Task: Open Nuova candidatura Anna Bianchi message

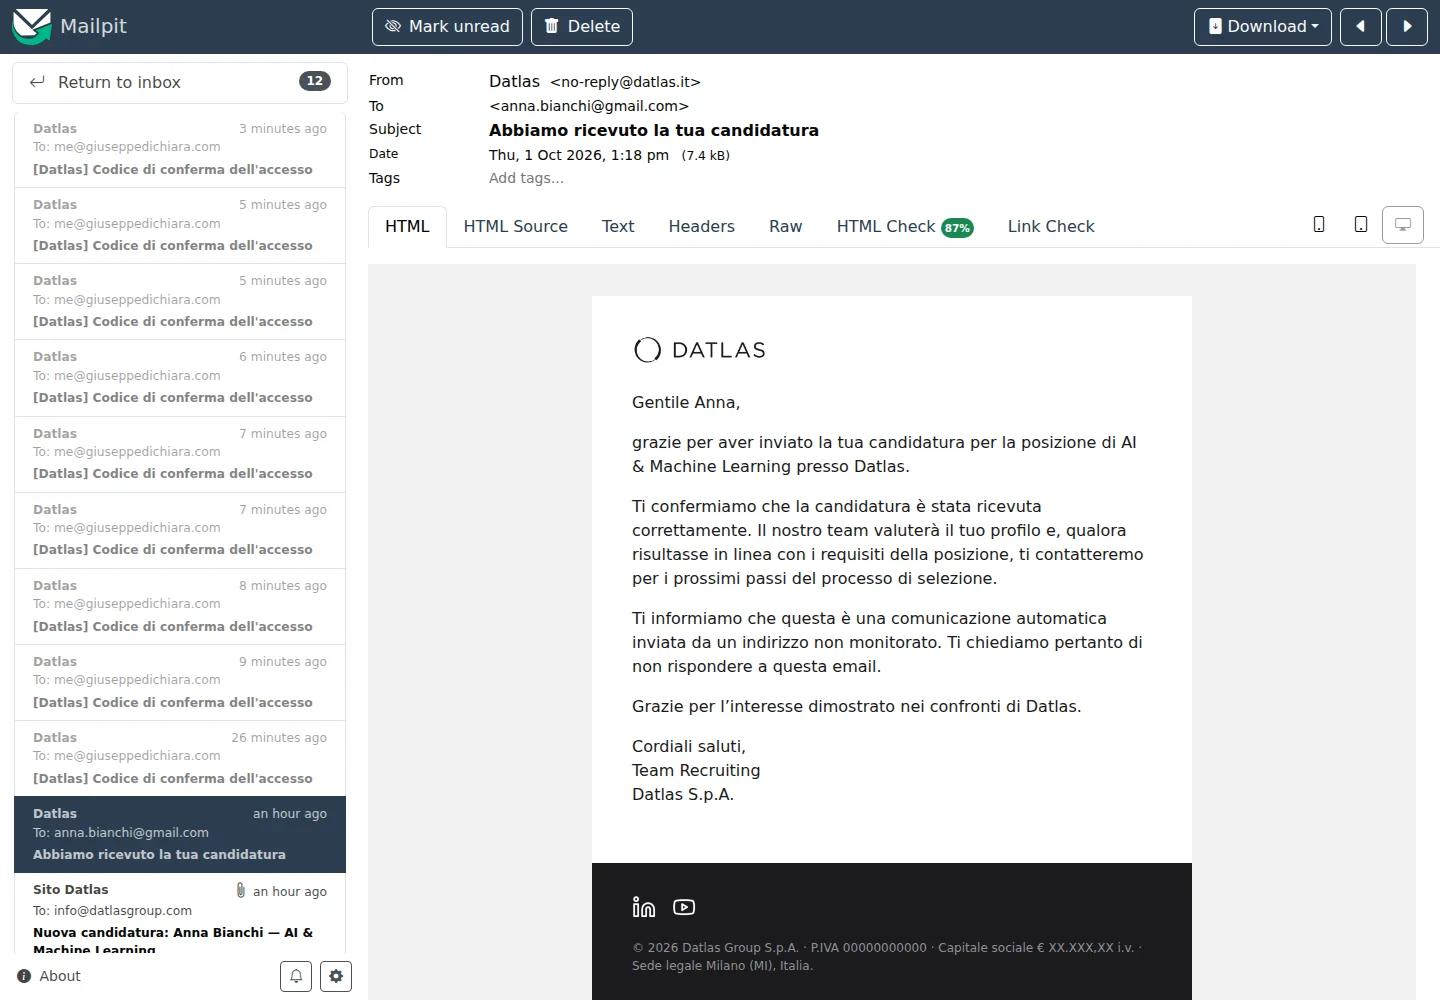Action: pyautogui.click(x=180, y=915)
